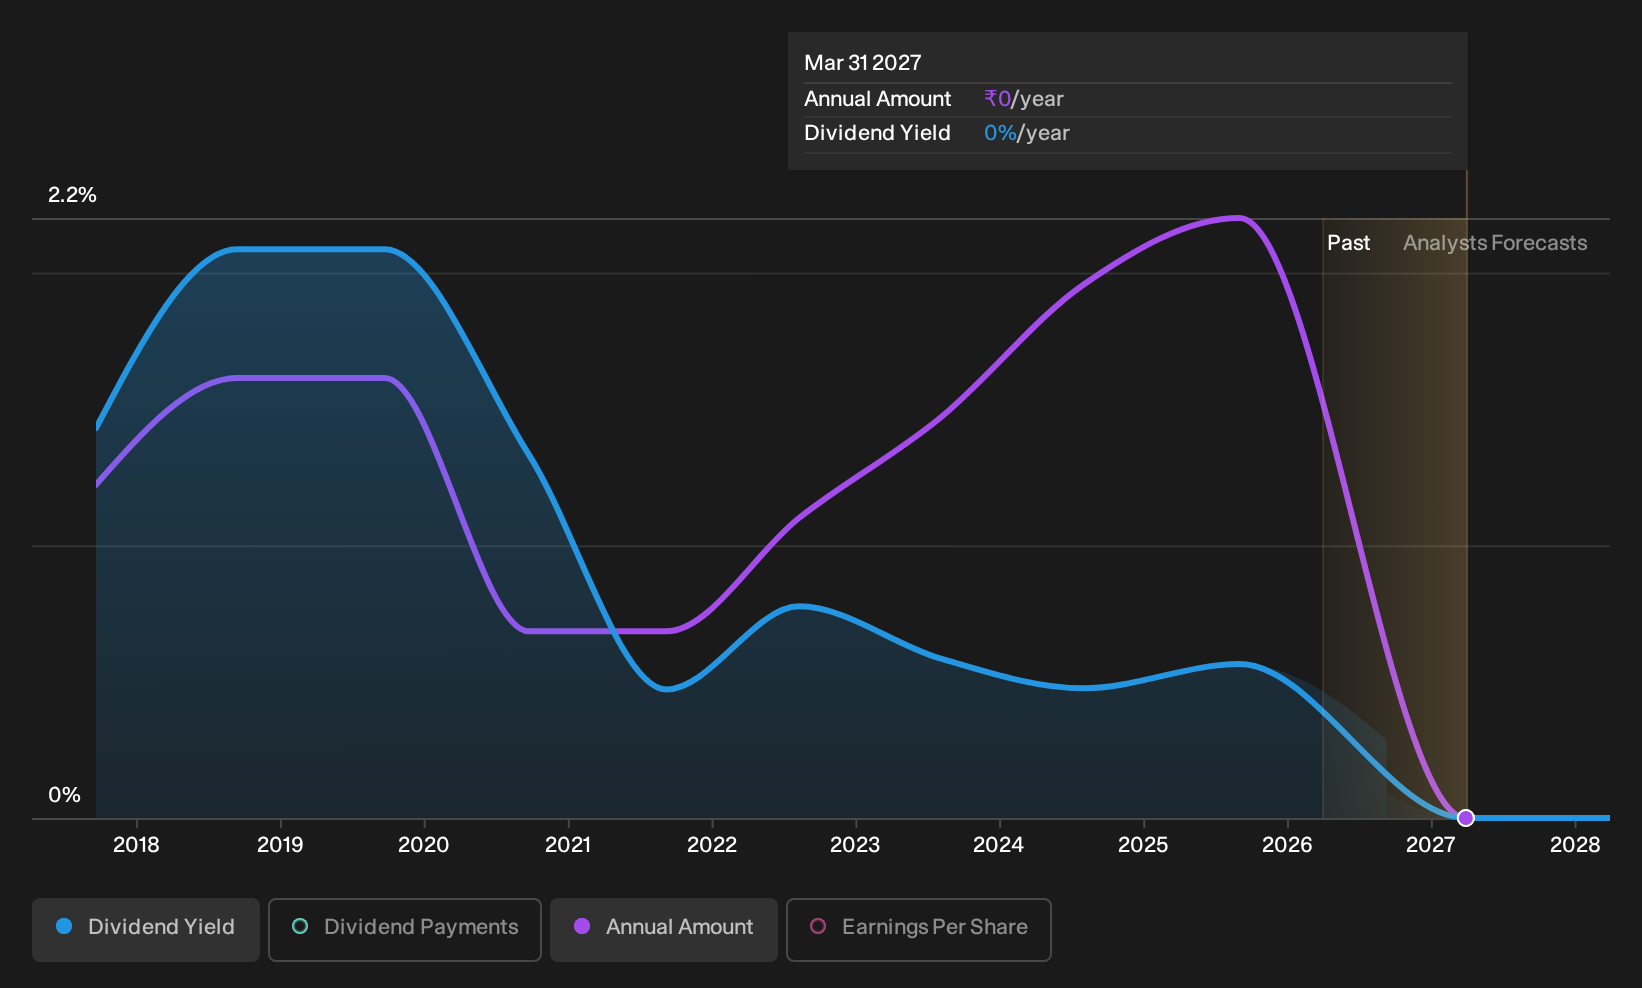The height and width of the screenshot is (988, 1642).
Task: Toggle the Annual Amount legend button
Action: (664, 929)
